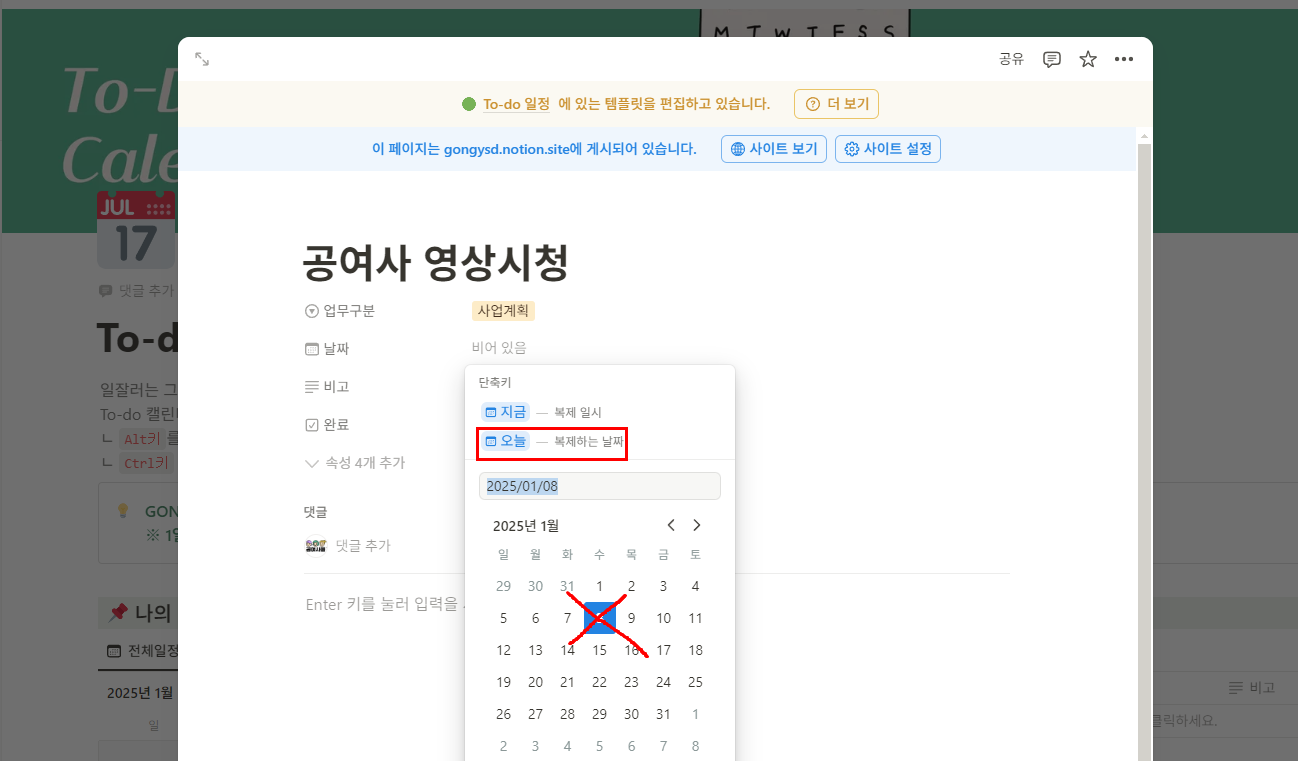The image size is (1298, 761).
Task: Click the 비고 column header in the background table
Action: pyautogui.click(x=1252, y=688)
